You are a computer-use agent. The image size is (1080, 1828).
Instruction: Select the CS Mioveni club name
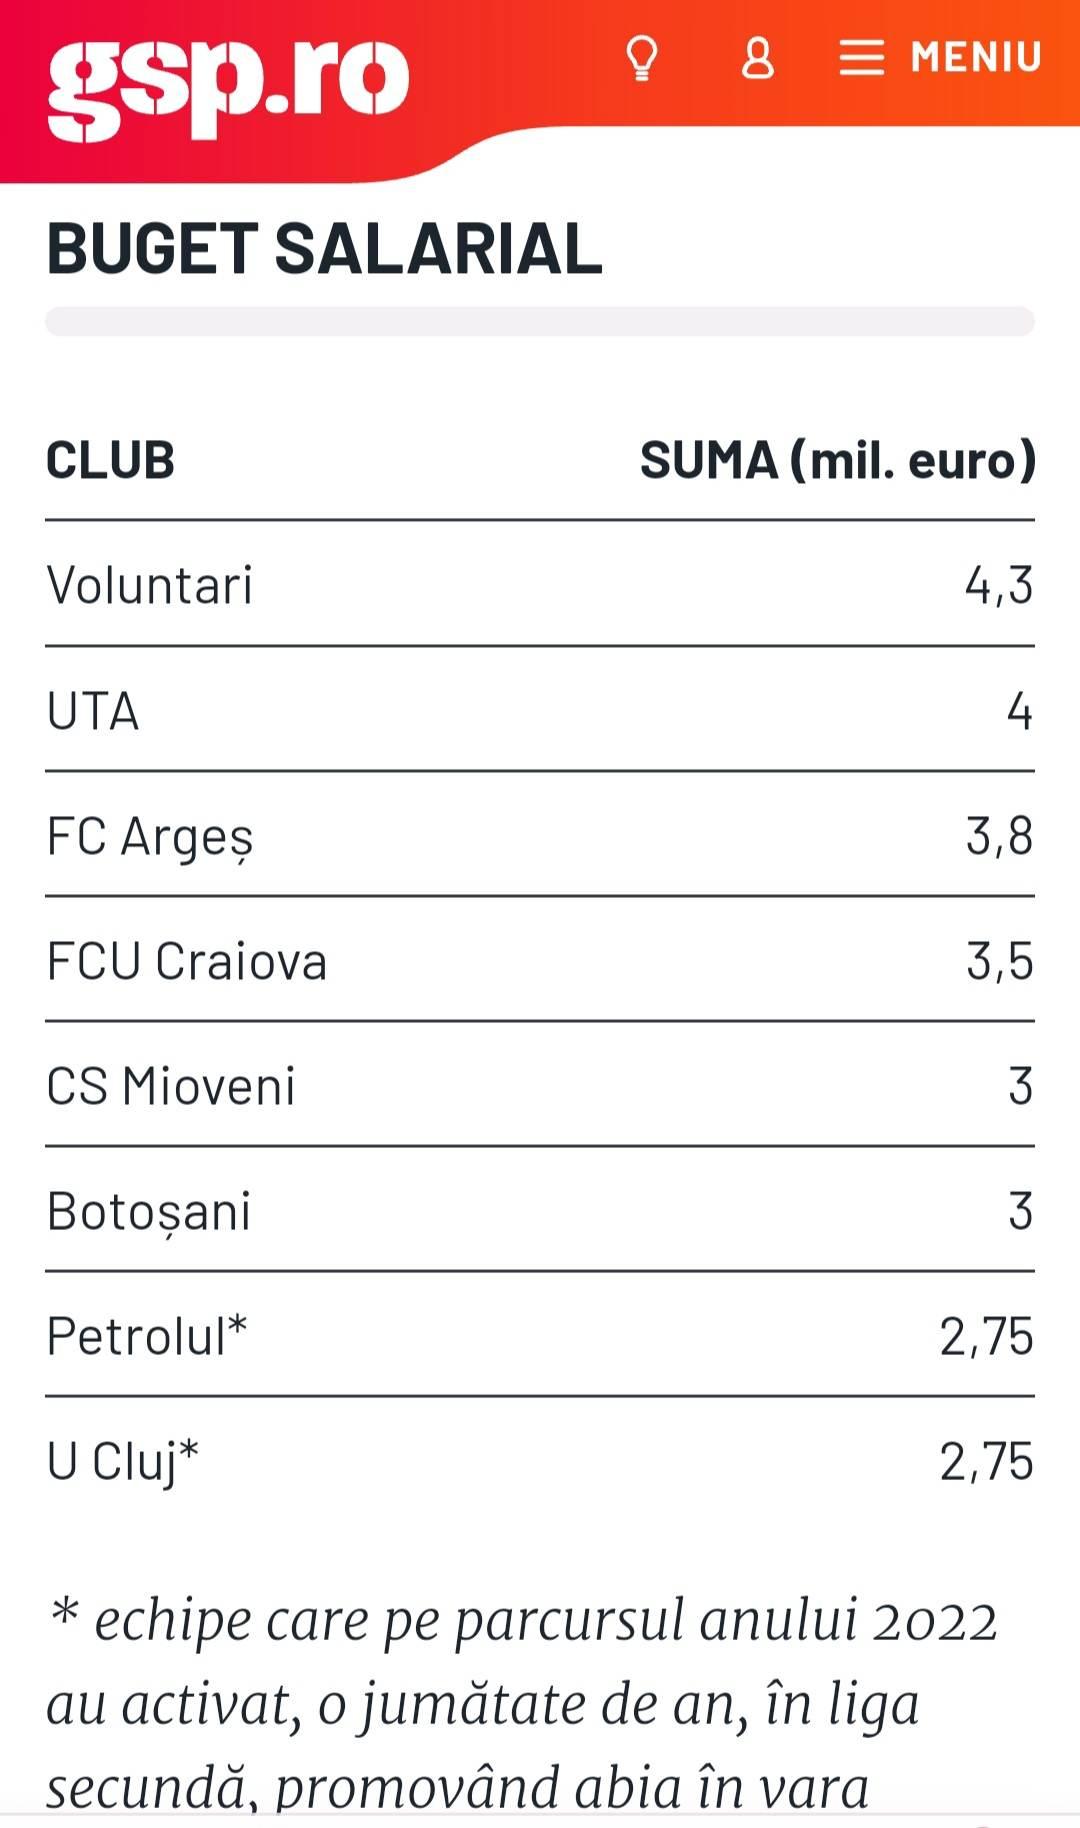click(x=171, y=1087)
